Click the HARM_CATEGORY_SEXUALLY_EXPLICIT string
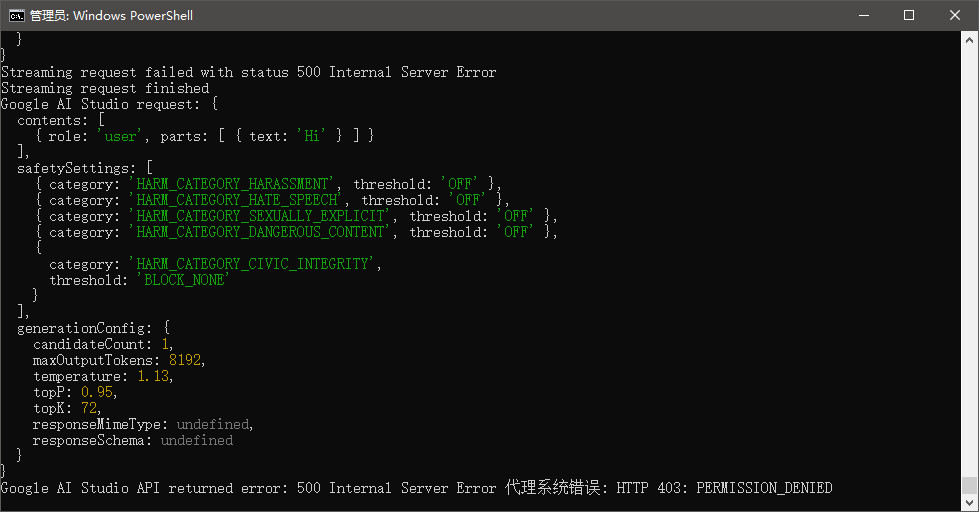Screen dimensions: 979x512 point(261,216)
